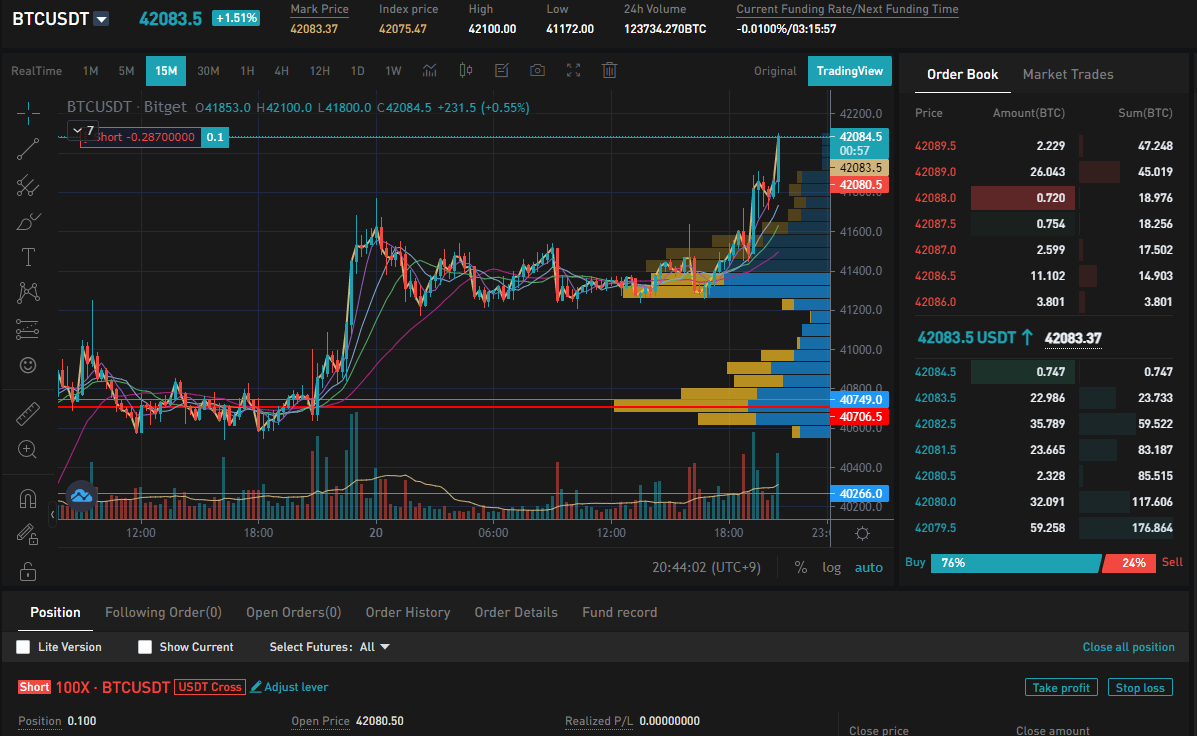Click the Buy 76% ratio bar
The width and height of the screenshot is (1197, 736).
1015,563
